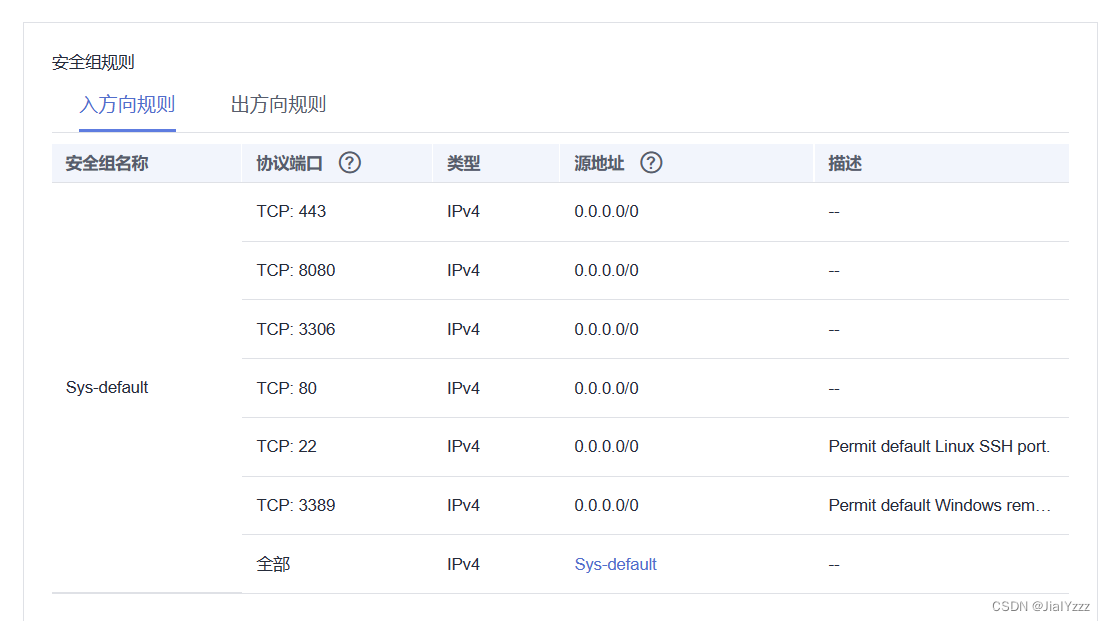
Task: Select the TCP: 22 rule row
Action: pyautogui.click(x=655, y=447)
